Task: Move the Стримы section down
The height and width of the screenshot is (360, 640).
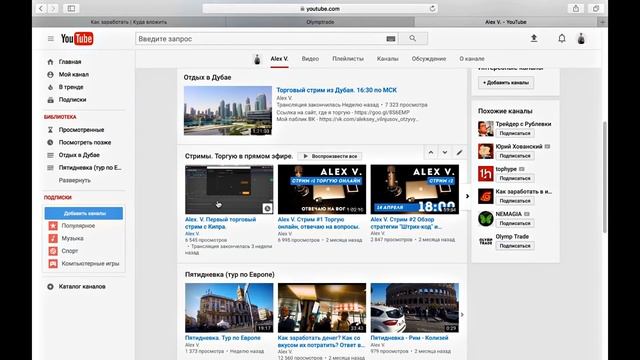Action: tap(445, 152)
